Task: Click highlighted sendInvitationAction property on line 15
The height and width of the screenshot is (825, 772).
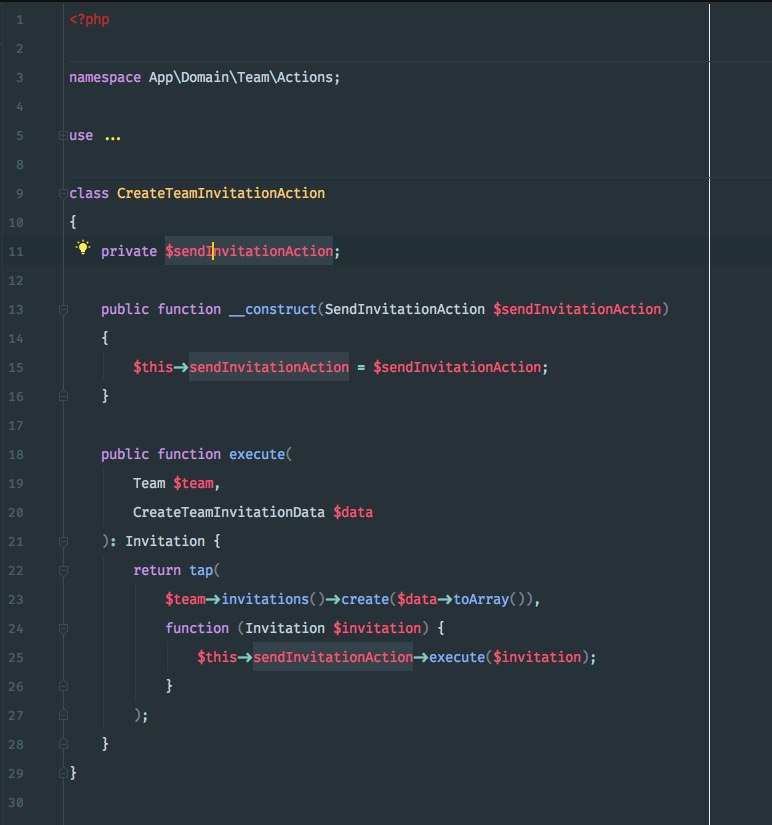Action: (269, 367)
